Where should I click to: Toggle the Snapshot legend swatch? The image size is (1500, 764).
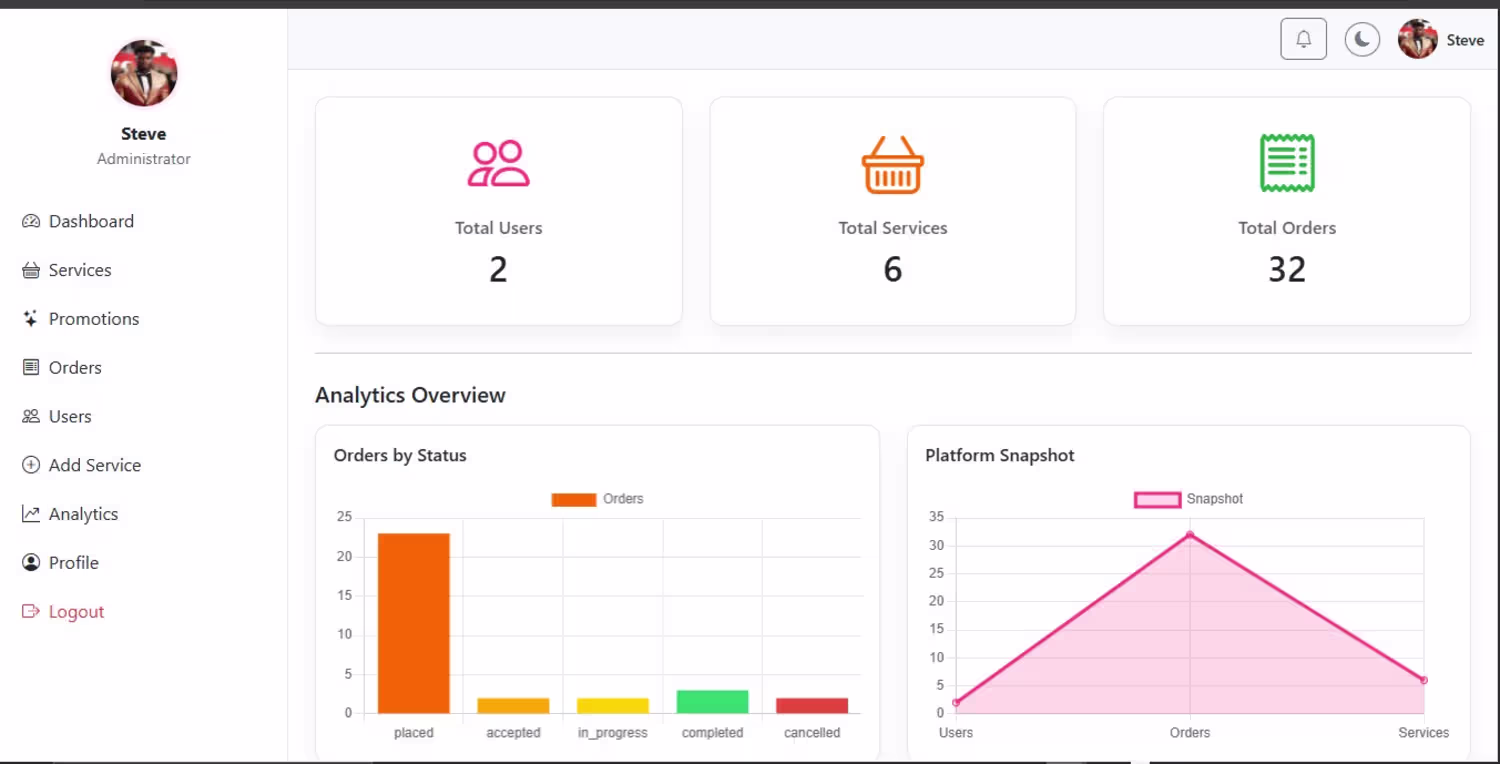(x=1157, y=499)
